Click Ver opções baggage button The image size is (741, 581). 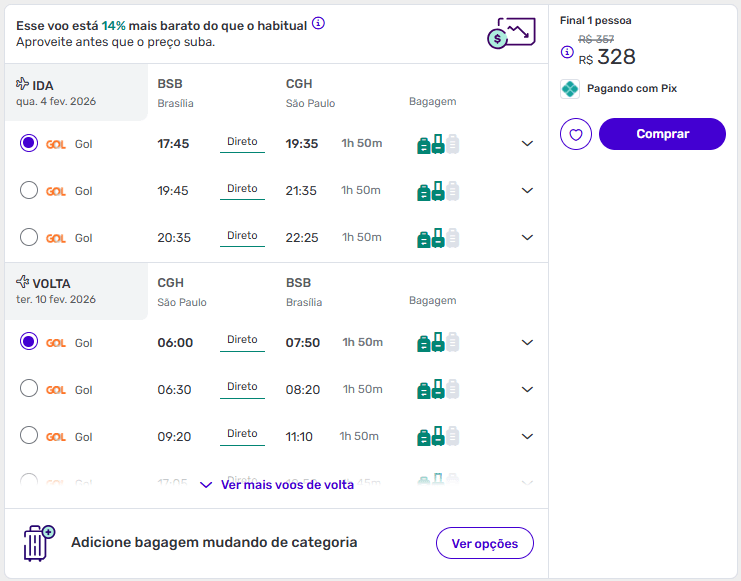[x=484, y=543]
